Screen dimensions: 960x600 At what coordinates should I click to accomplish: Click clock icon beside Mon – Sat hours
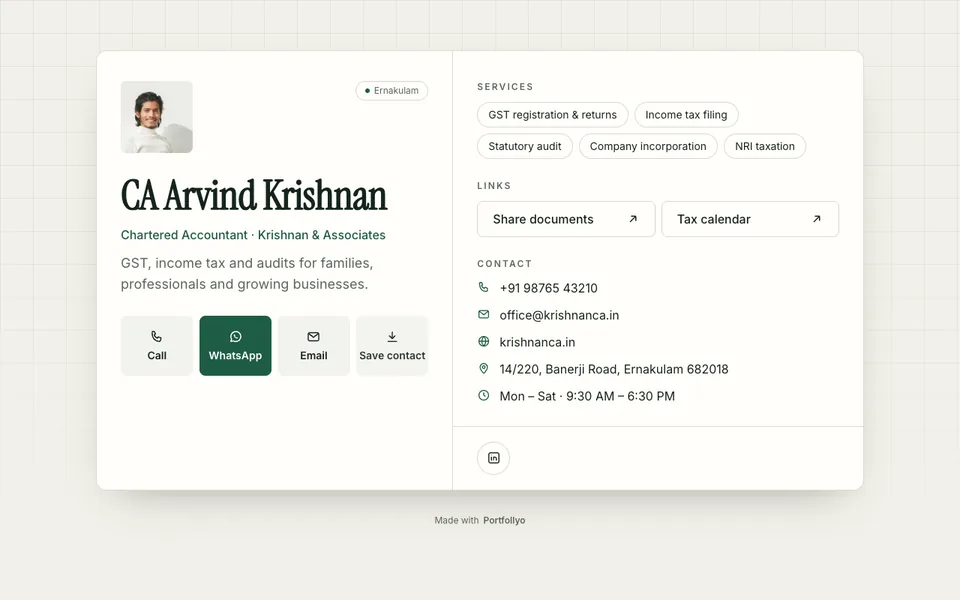click(484, 396)
